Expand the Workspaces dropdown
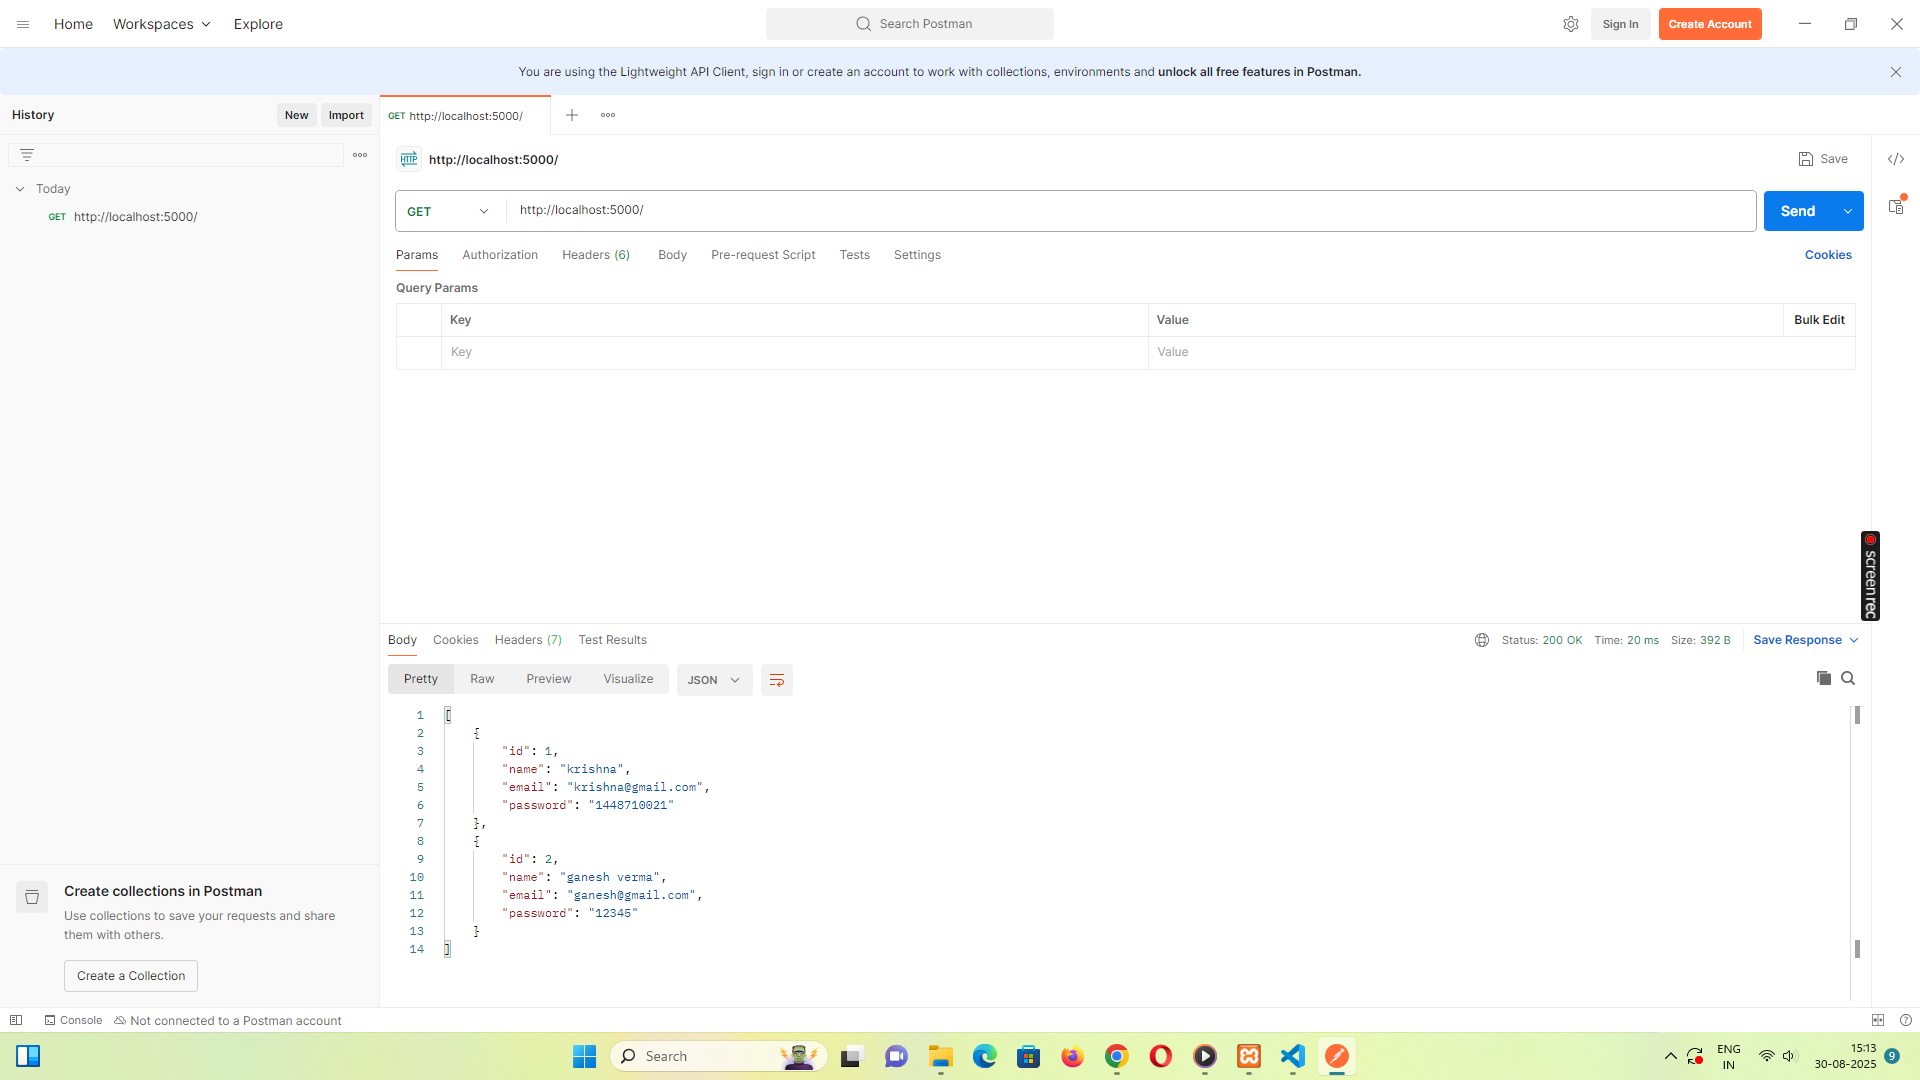Image resolution: width=1920 pixels, height=1080 pixels. [x=162, y=24]
